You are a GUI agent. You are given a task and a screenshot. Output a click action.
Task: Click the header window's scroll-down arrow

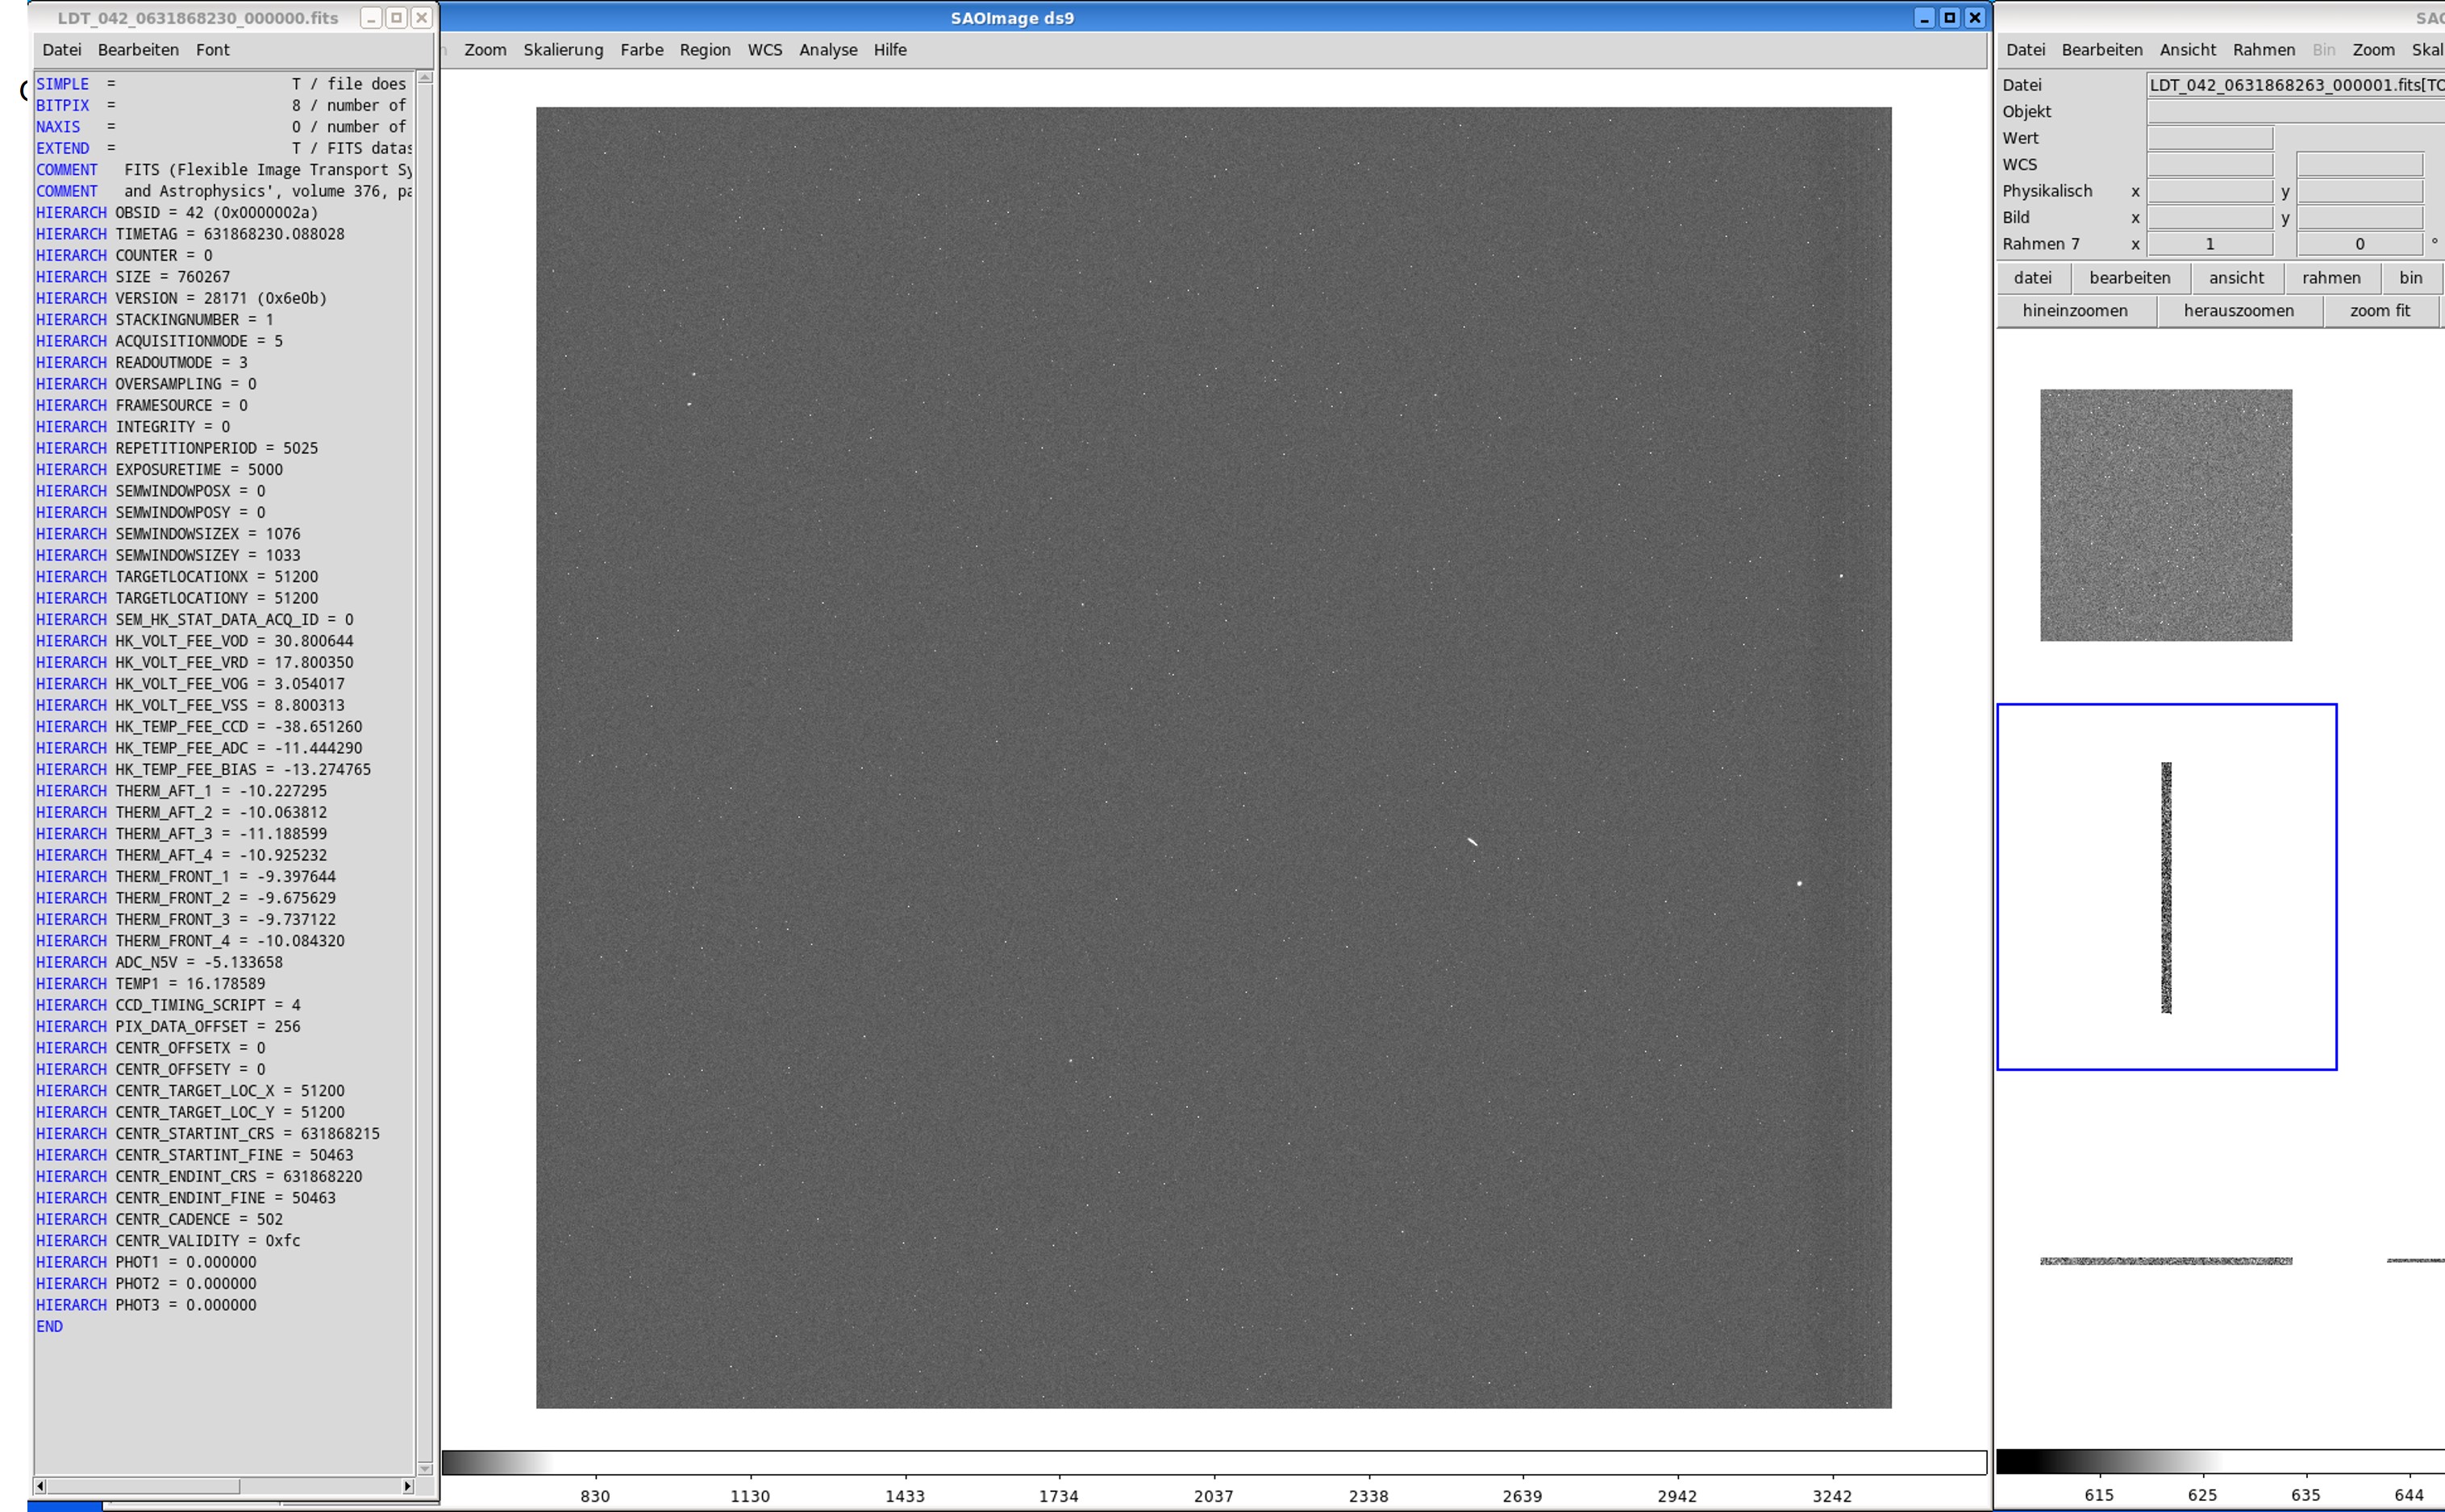tap(425, 1469)
